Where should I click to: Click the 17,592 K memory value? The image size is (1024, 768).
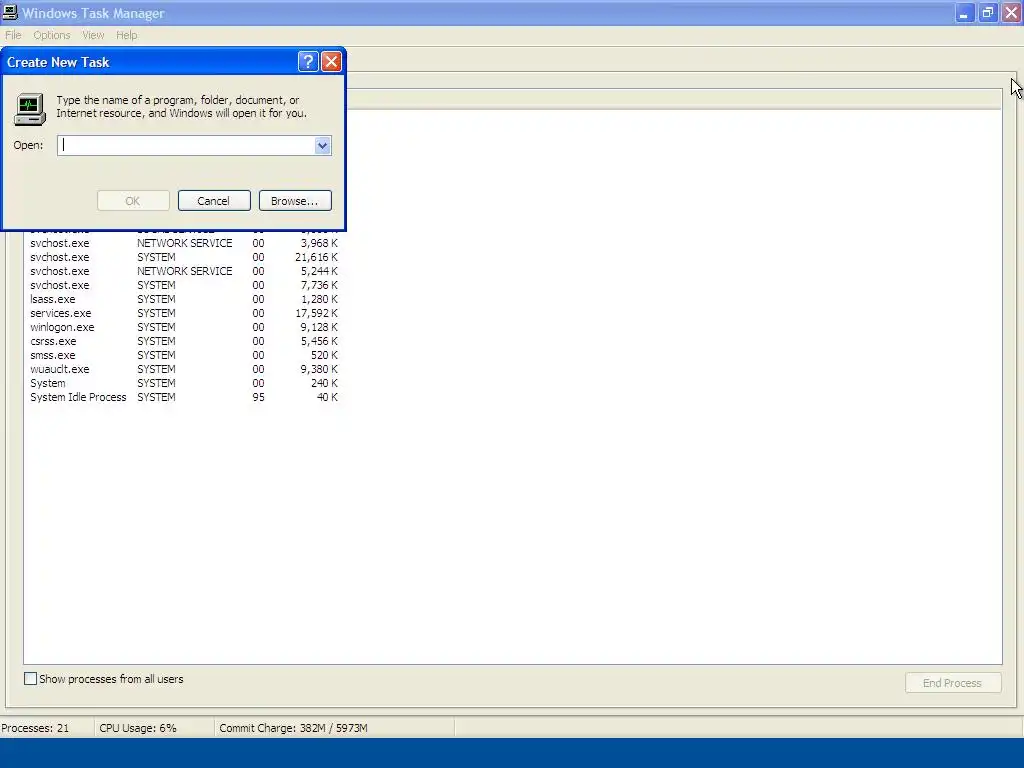317,313
